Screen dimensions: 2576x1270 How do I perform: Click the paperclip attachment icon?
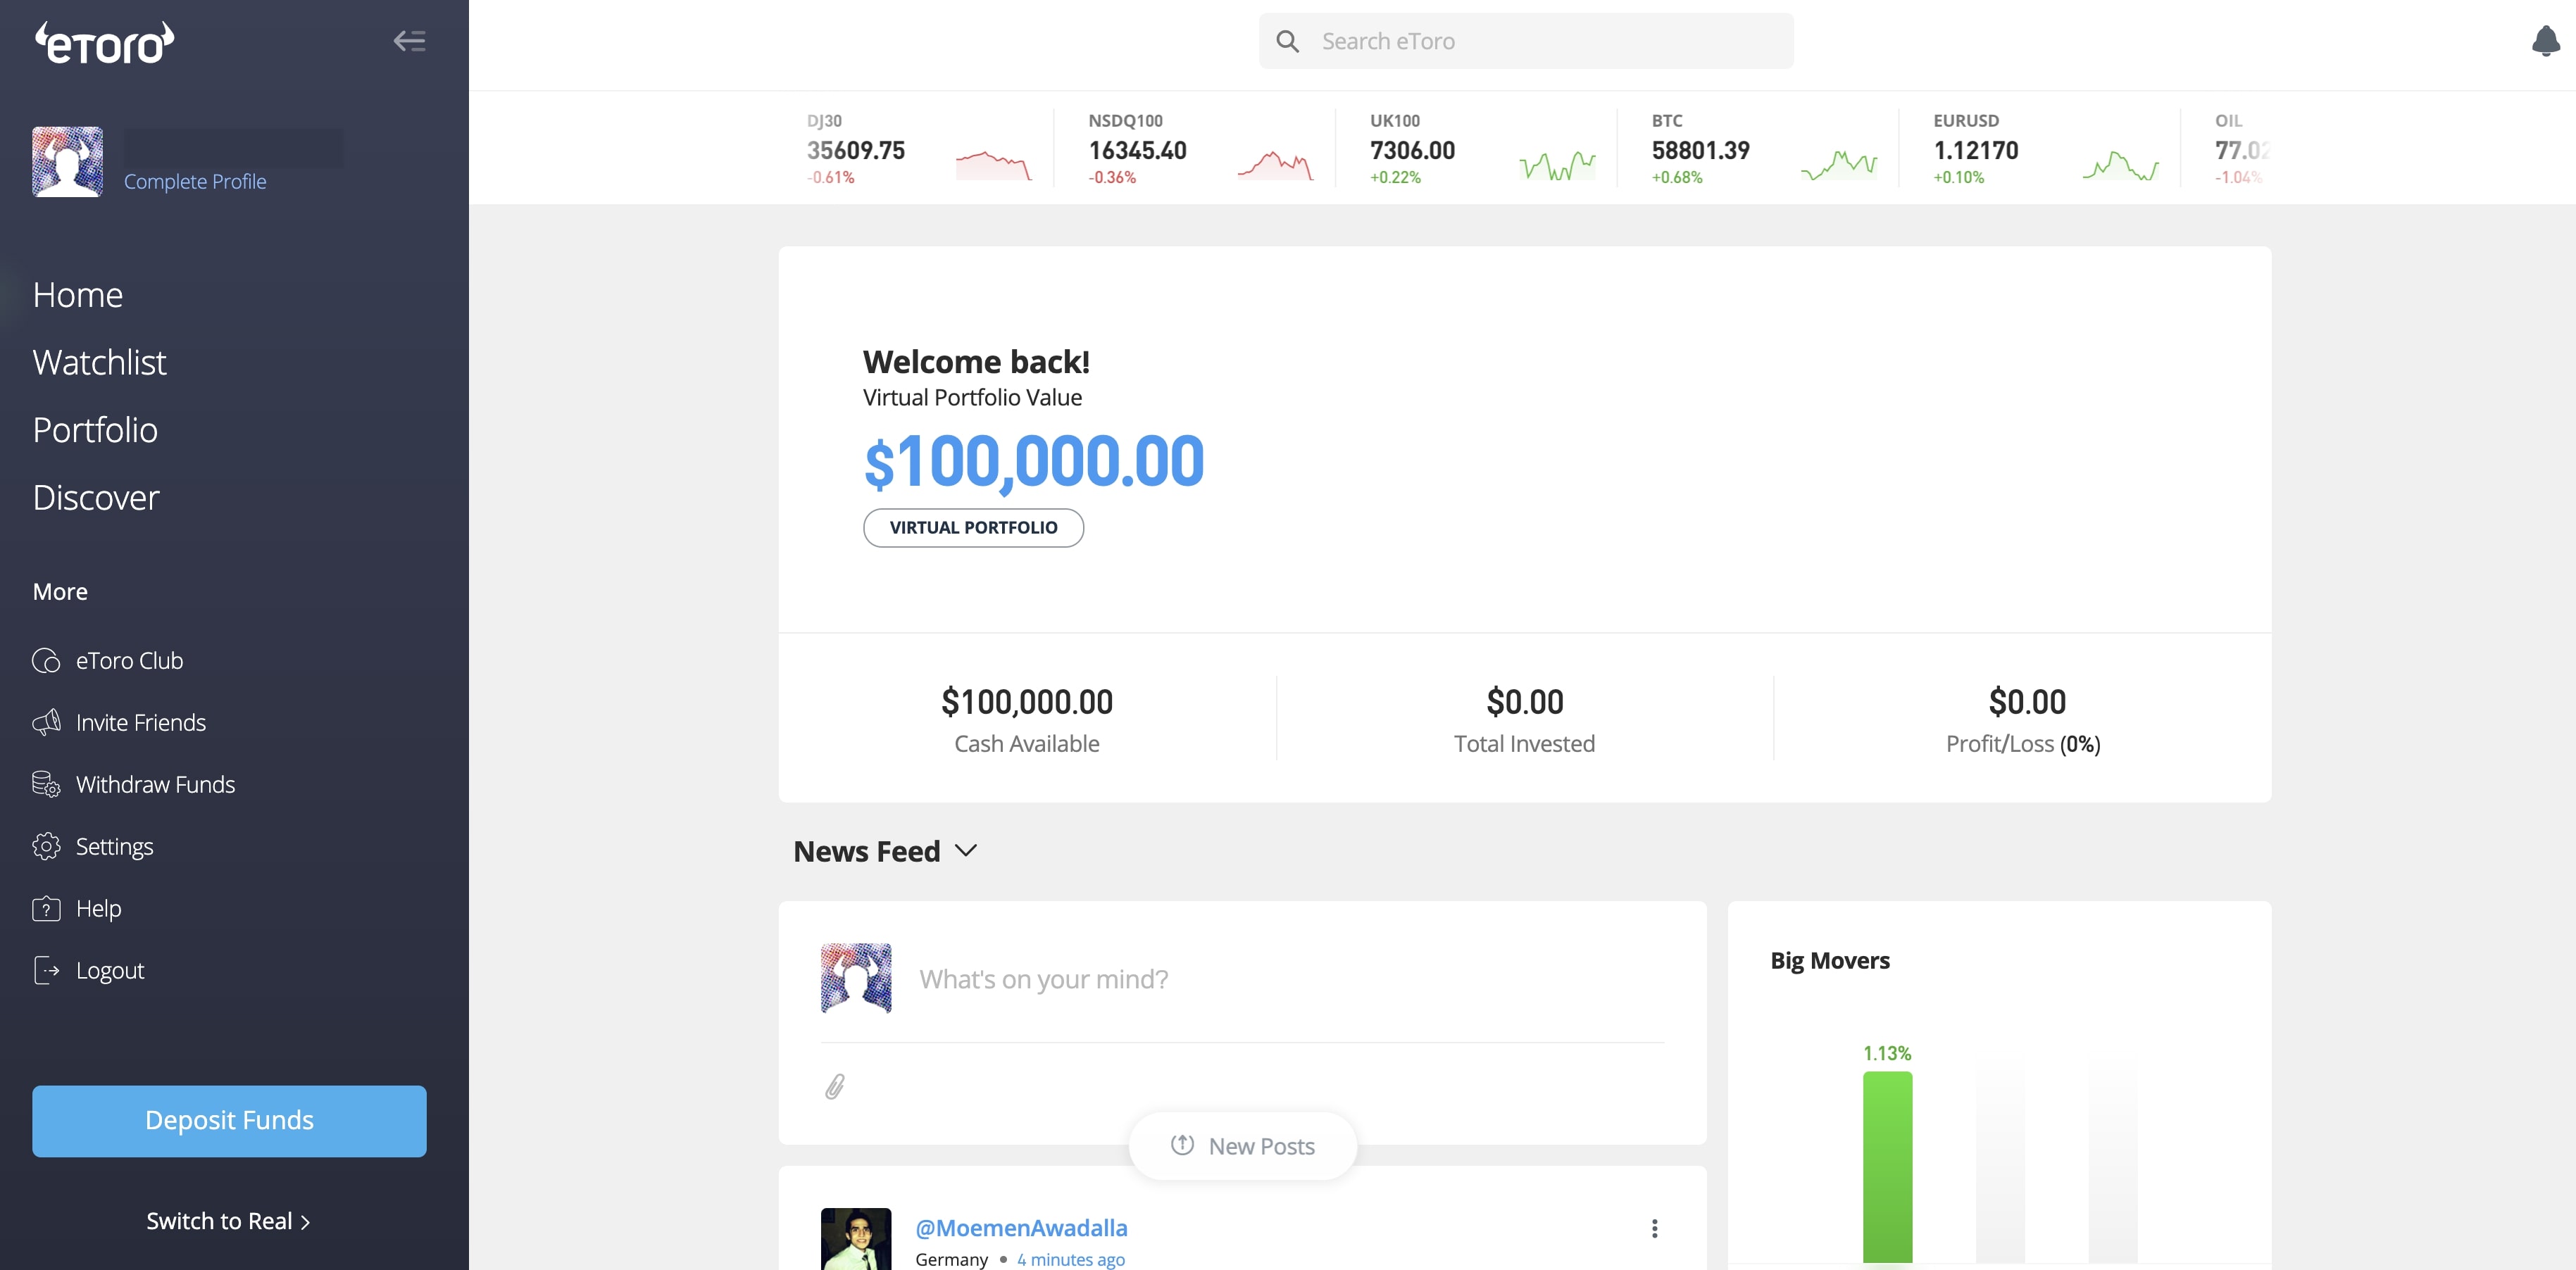tap(835, 1086)
